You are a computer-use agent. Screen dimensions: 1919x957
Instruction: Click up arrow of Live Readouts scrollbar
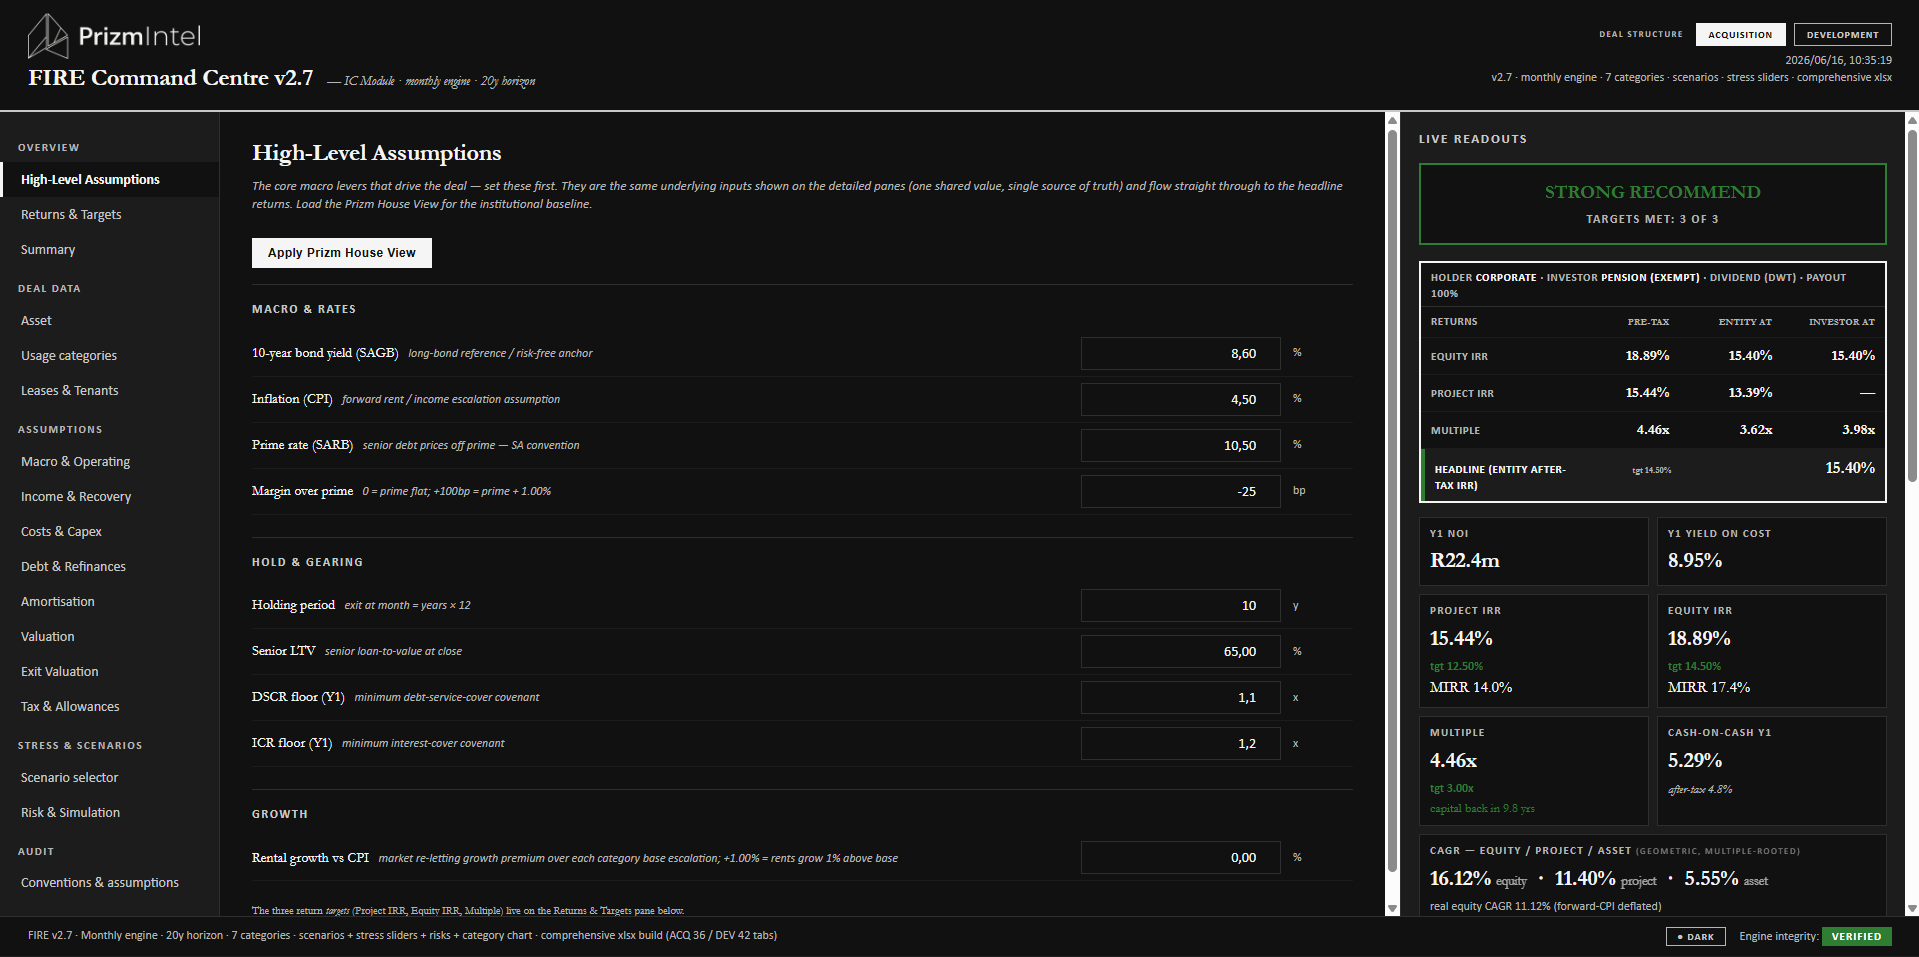point(1912,120)
